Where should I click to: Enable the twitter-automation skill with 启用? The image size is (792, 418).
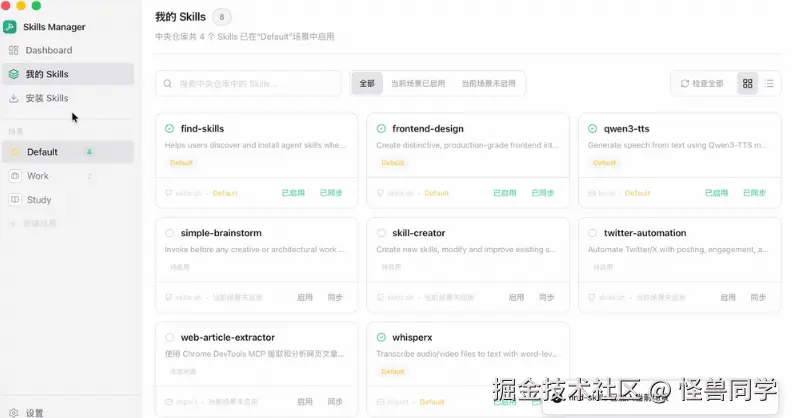(728, 297)
